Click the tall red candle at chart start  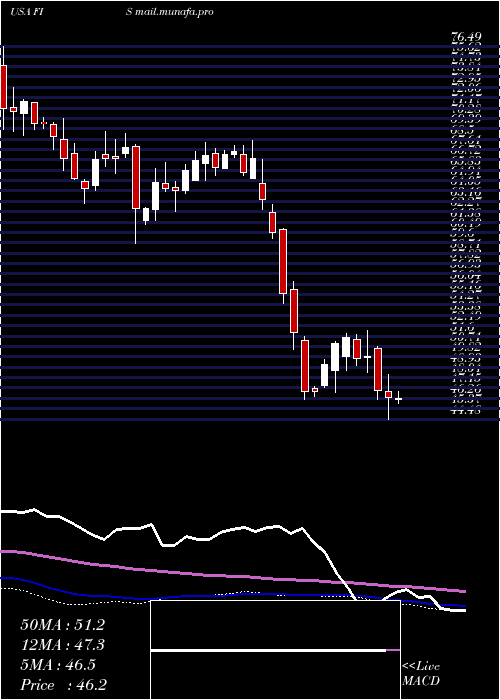(4, 87)
